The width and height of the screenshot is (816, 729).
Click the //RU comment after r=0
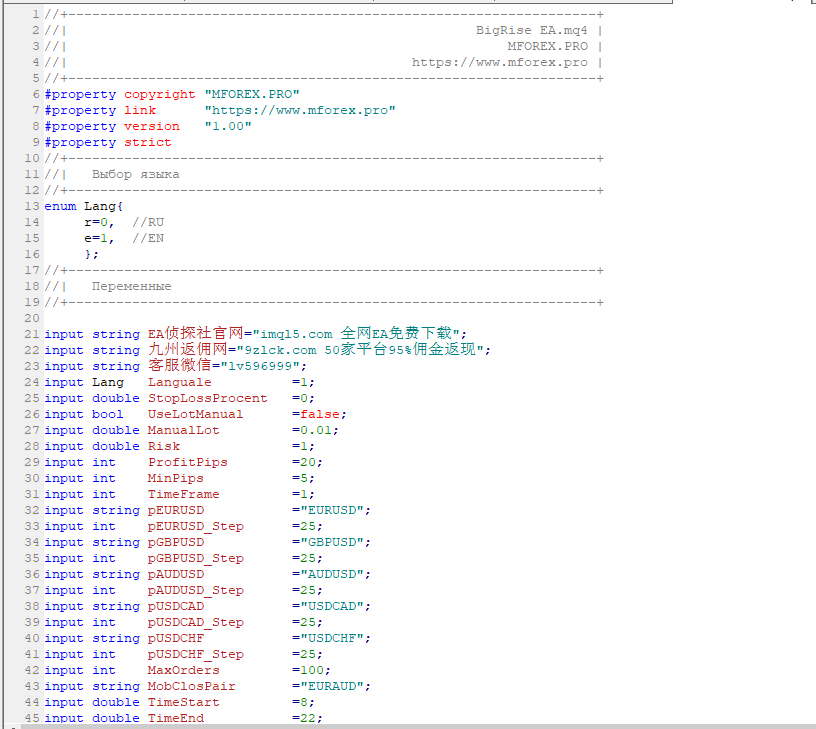pos(148,222)
